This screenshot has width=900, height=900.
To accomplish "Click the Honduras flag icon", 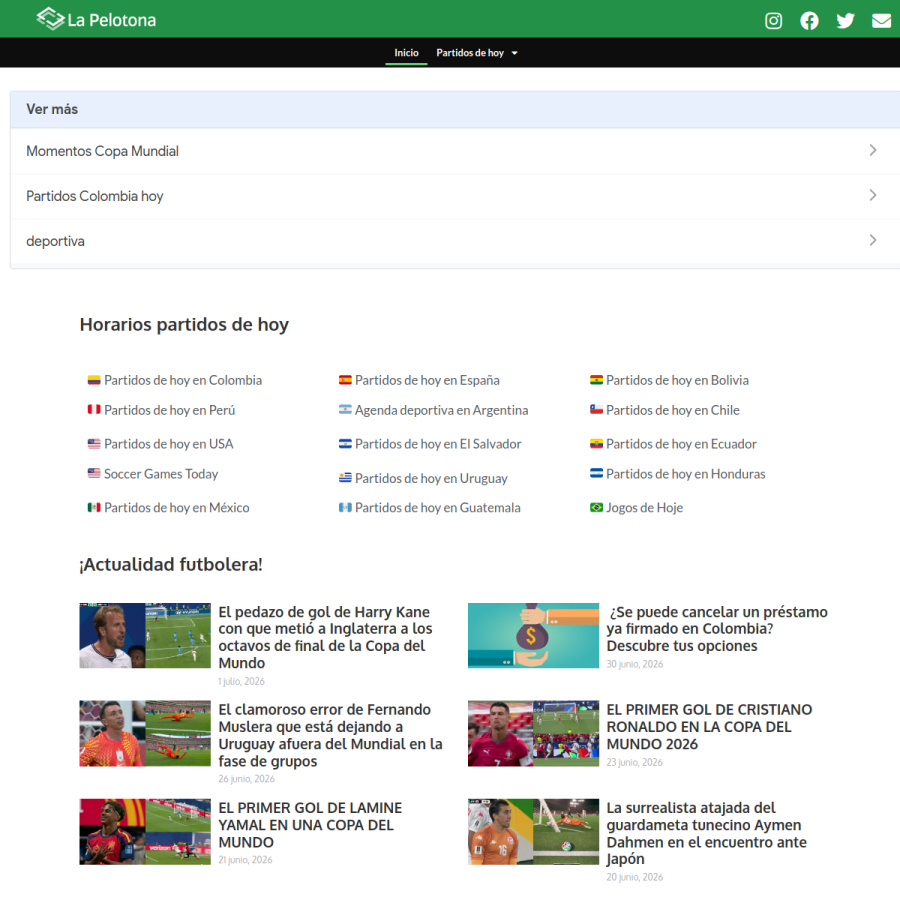I will tap(596, 473).
